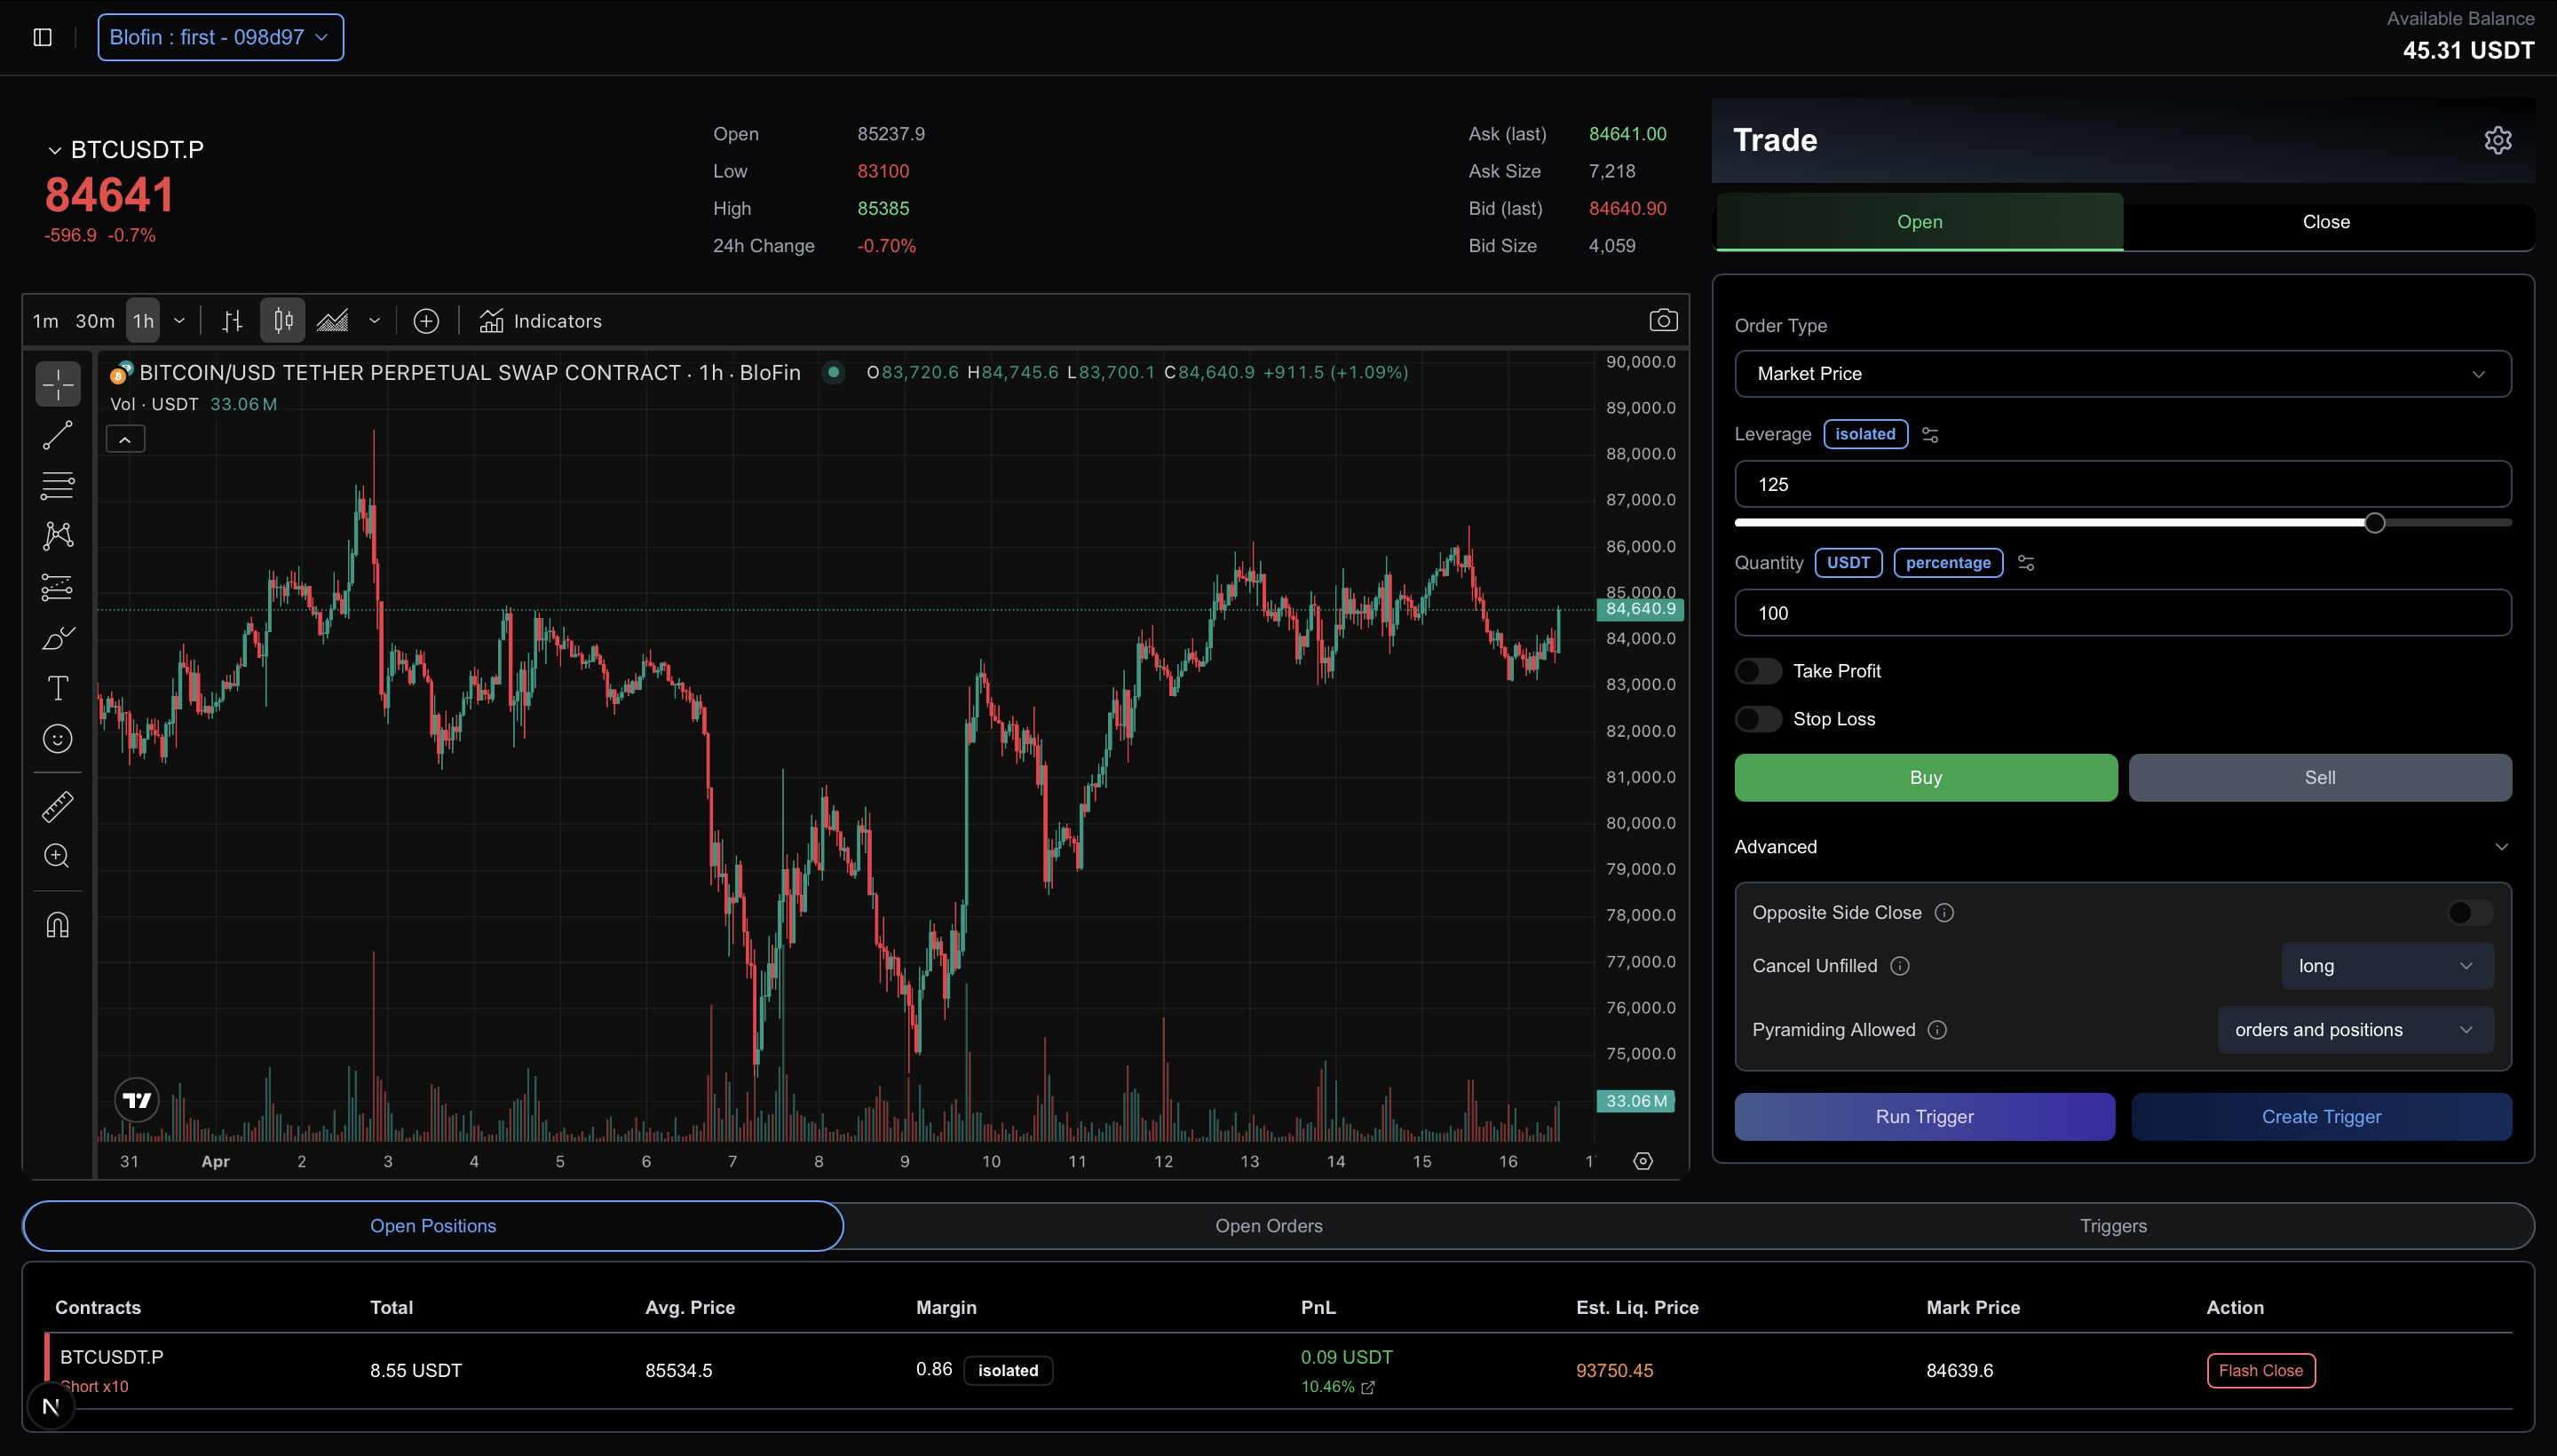Toggle quantity percentage mode badge
The height and width of the screenshot is (1456, 2557).
1947,563
